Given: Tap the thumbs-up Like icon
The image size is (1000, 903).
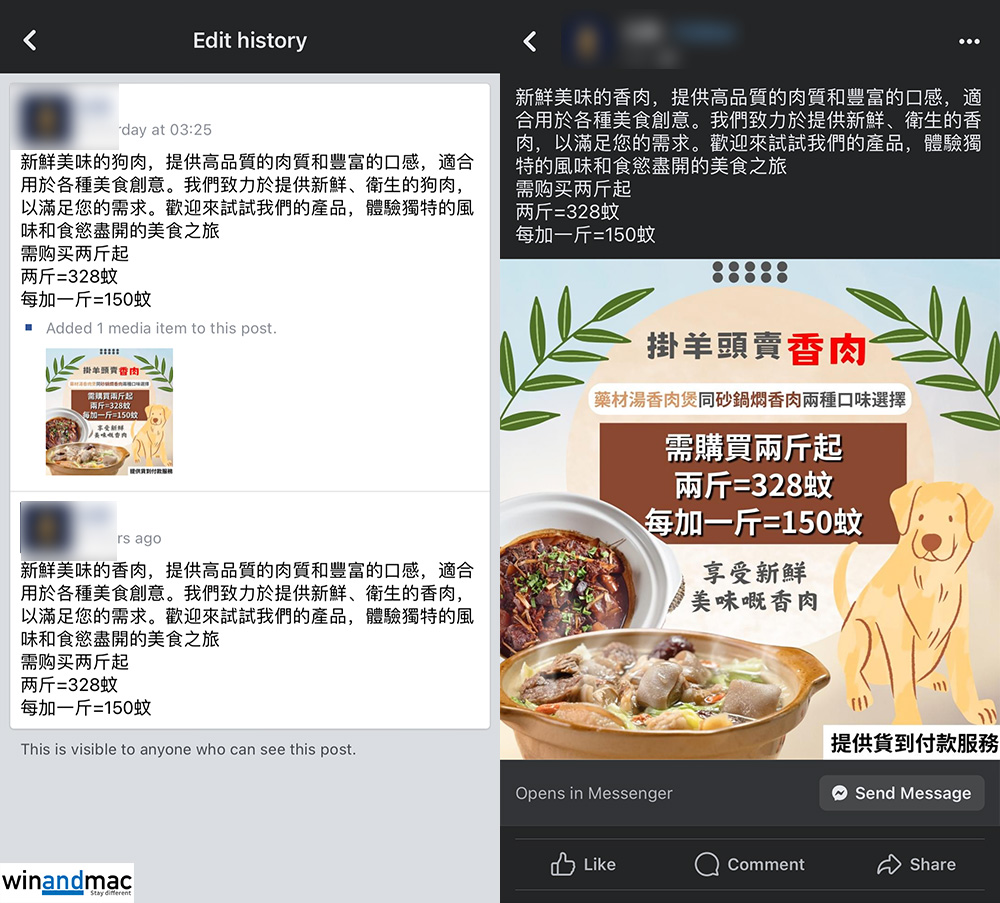Looking at the screenshot, I should point(562,864).
